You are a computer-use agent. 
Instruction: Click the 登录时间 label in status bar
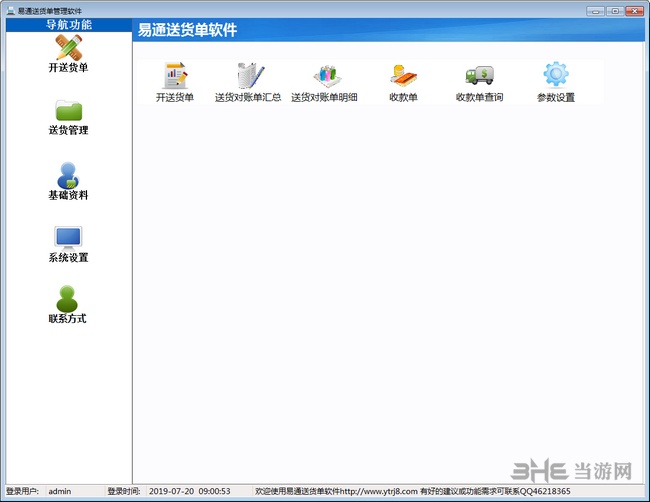(x=124, y=491)
